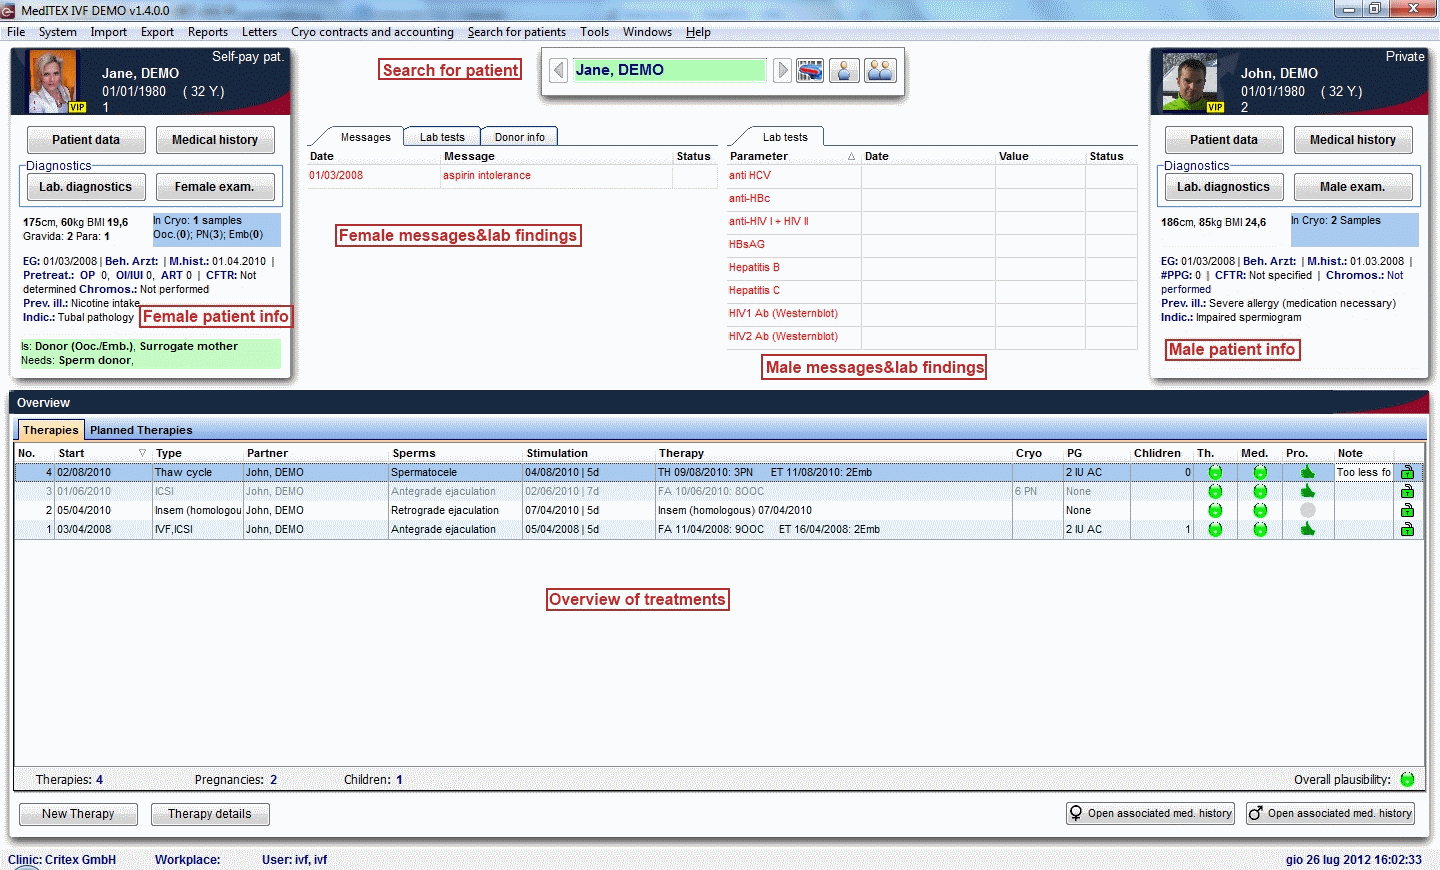This screenshot has width=1440, height=870.
Task: Open Patient data for John DEMO
Action: point(1224,140)
